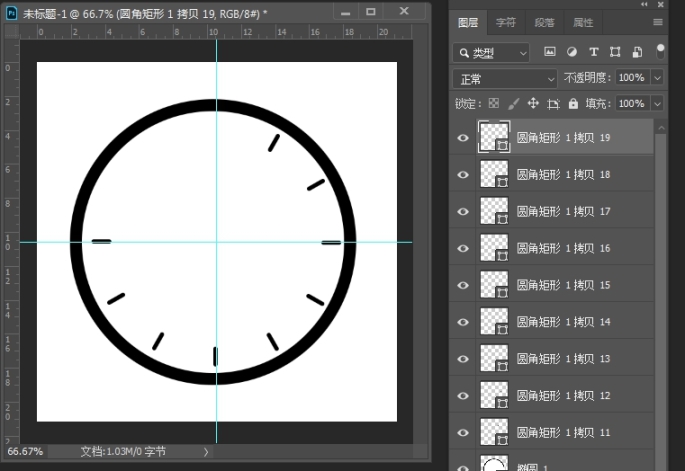Filter layers by shape layer type

click(x=615, y=52)
